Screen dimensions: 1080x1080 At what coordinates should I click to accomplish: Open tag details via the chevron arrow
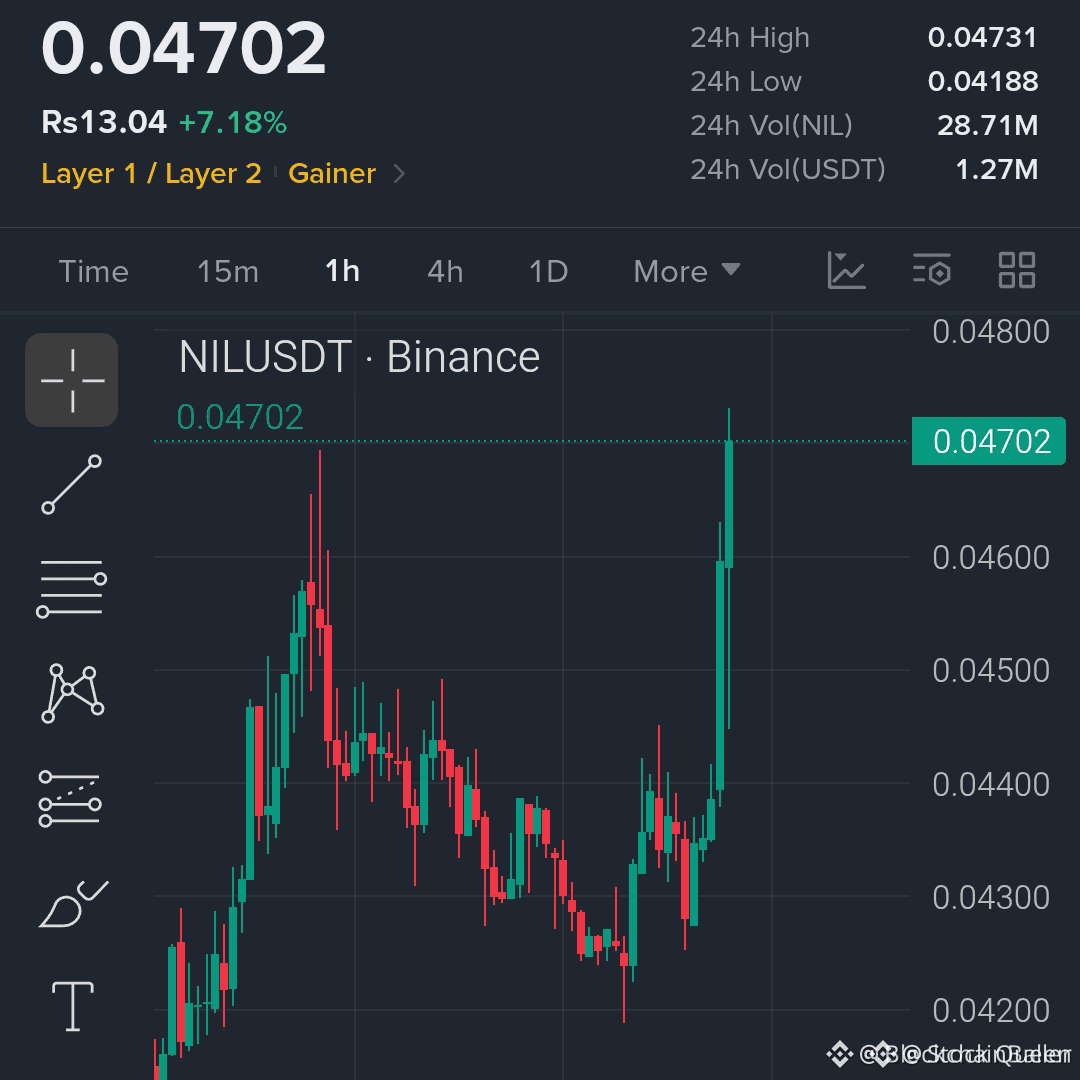click(x=399, y=174)
